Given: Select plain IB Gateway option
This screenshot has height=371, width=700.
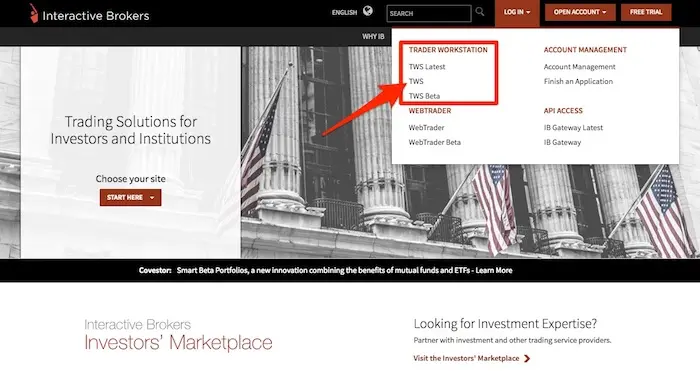Looking at the screenshot, I should coord(562,142).
